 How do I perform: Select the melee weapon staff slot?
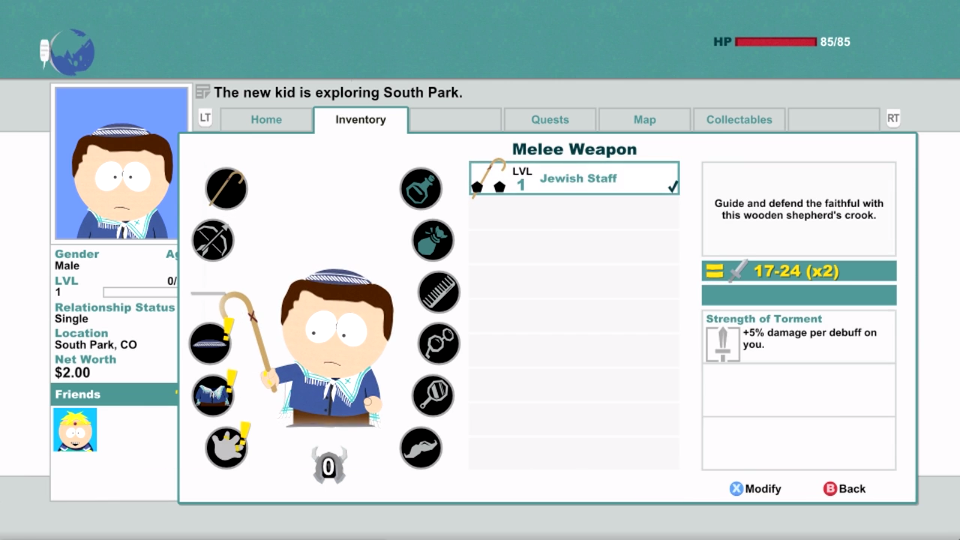[227, 188]
